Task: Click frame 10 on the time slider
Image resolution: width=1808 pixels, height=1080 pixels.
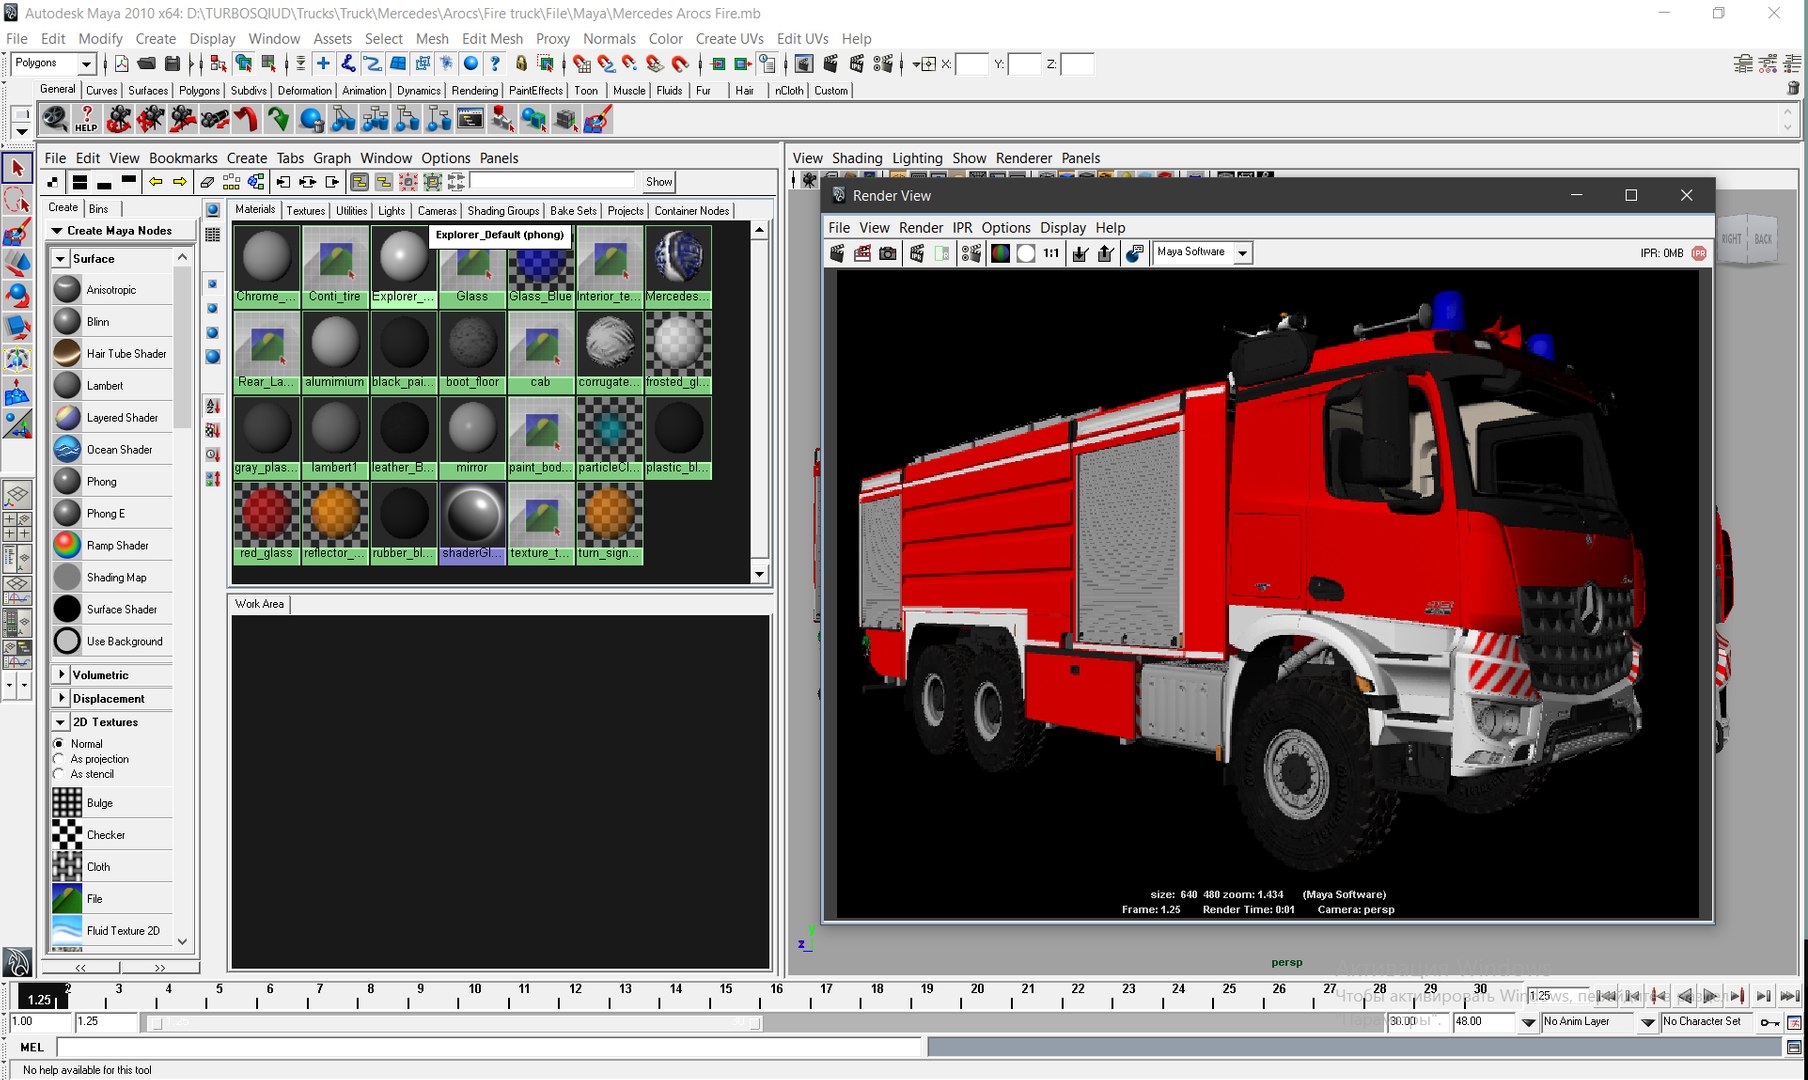Action: coord(474,996)
